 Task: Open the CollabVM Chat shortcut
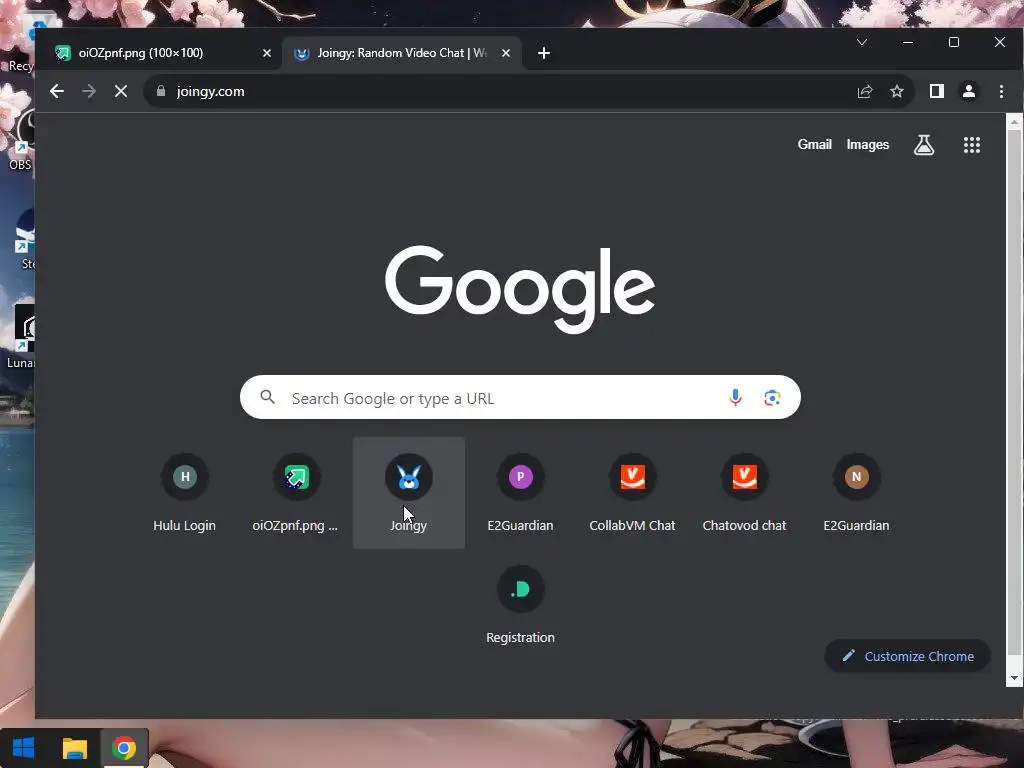(x=633, y=493)
